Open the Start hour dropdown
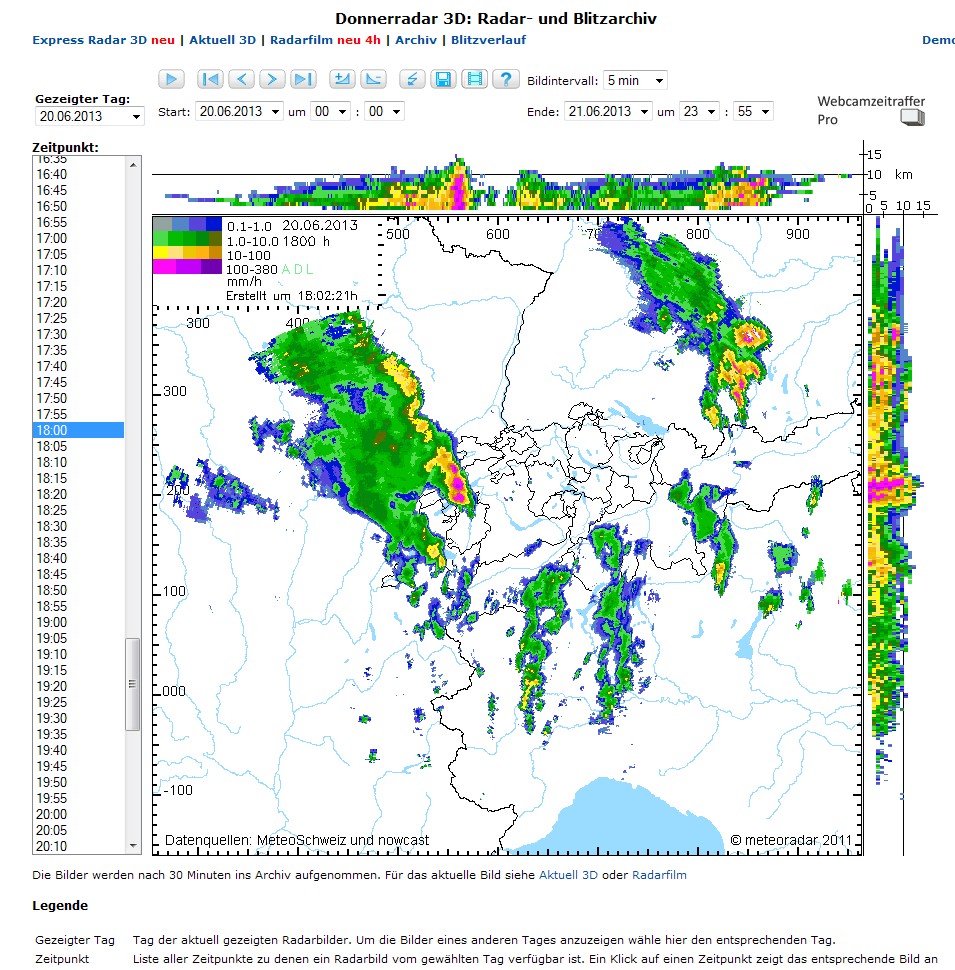The image size is (955, 970). click(331, 111)
